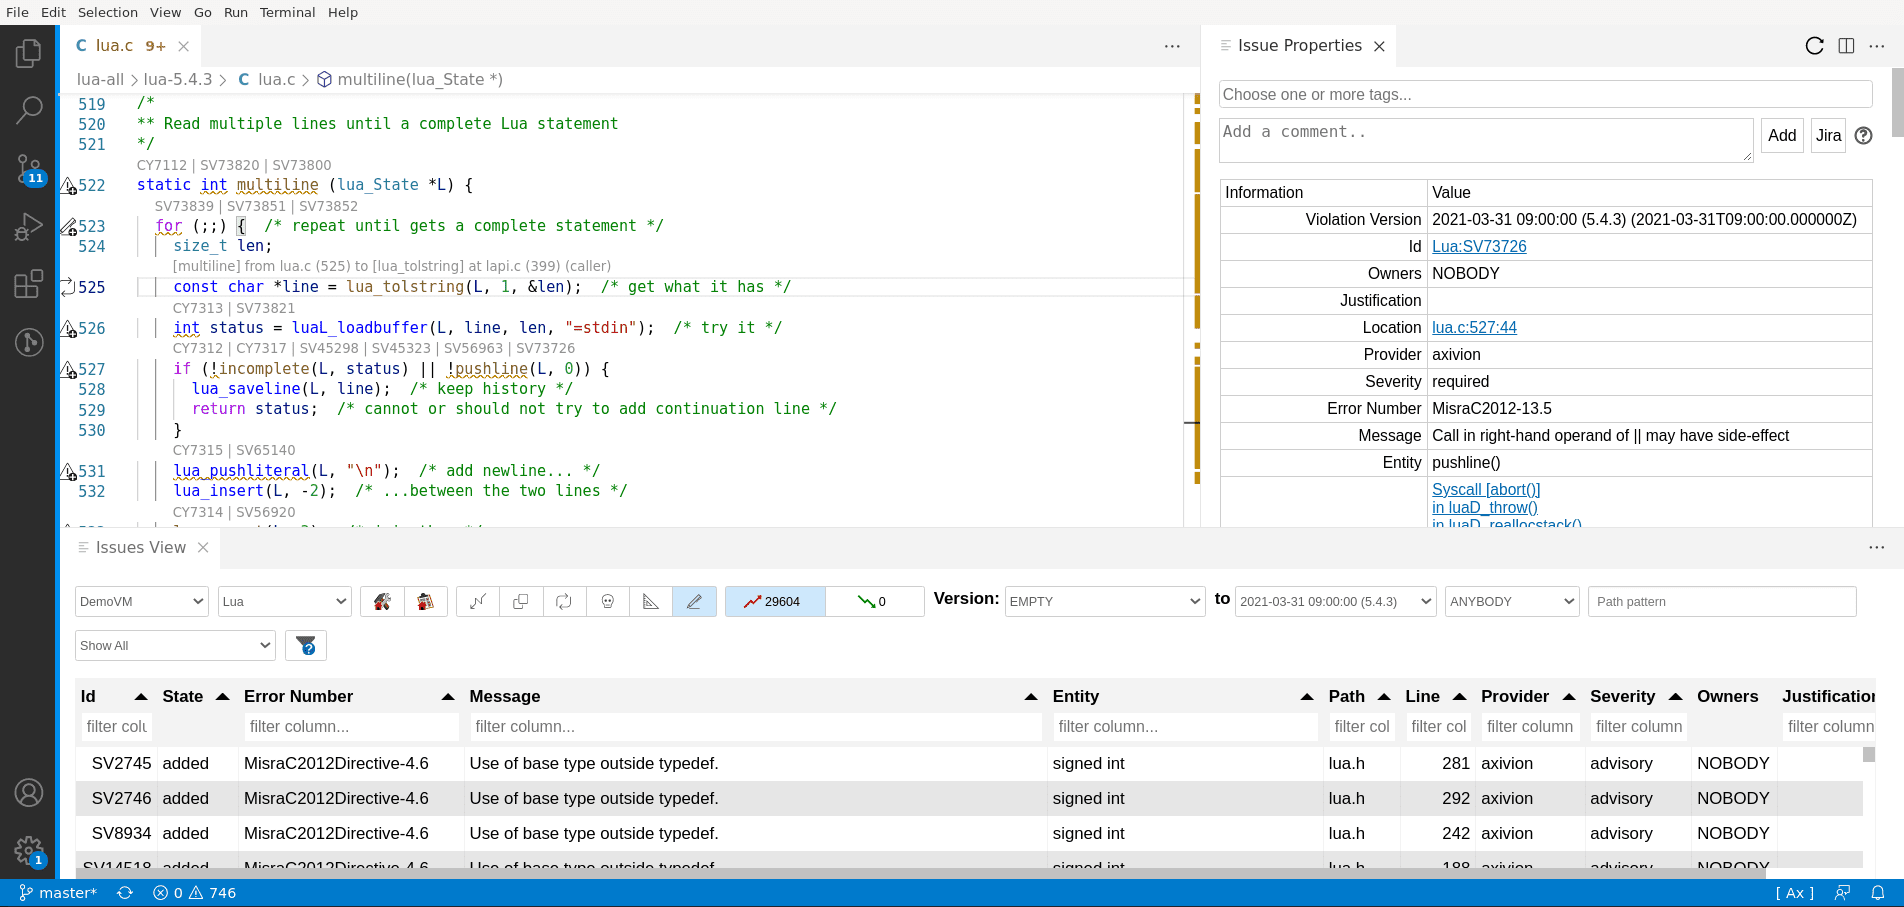Toggle clones issue kind
Image resolution: width=1904 pixels, height=907 pixels.
(x=521, y=601)
